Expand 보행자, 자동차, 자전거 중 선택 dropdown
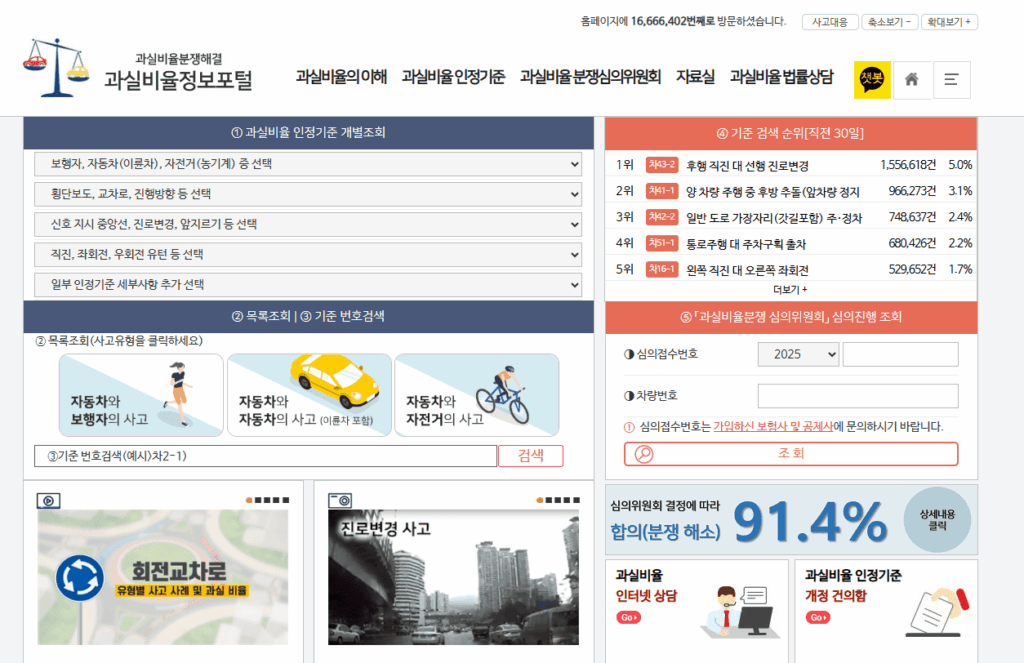The image size is (1024, 663). (308, 164)
